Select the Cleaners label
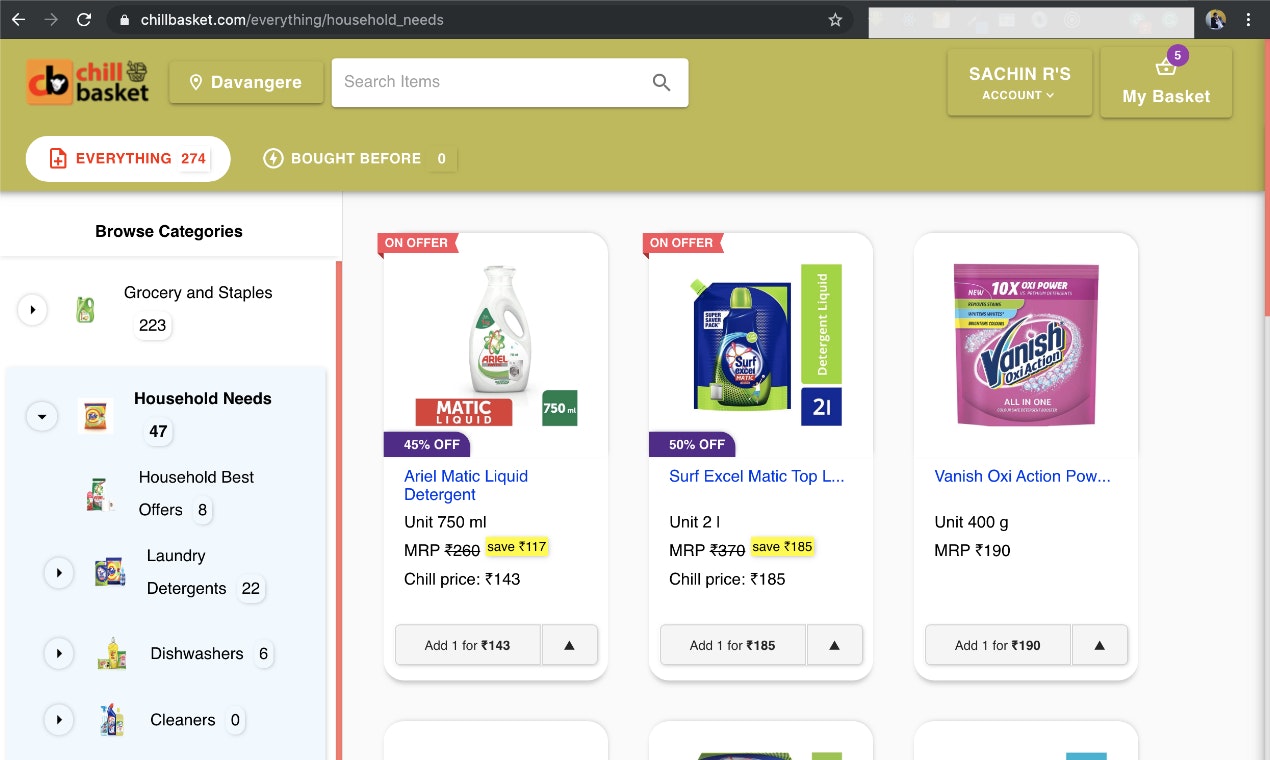 point(182,720)
